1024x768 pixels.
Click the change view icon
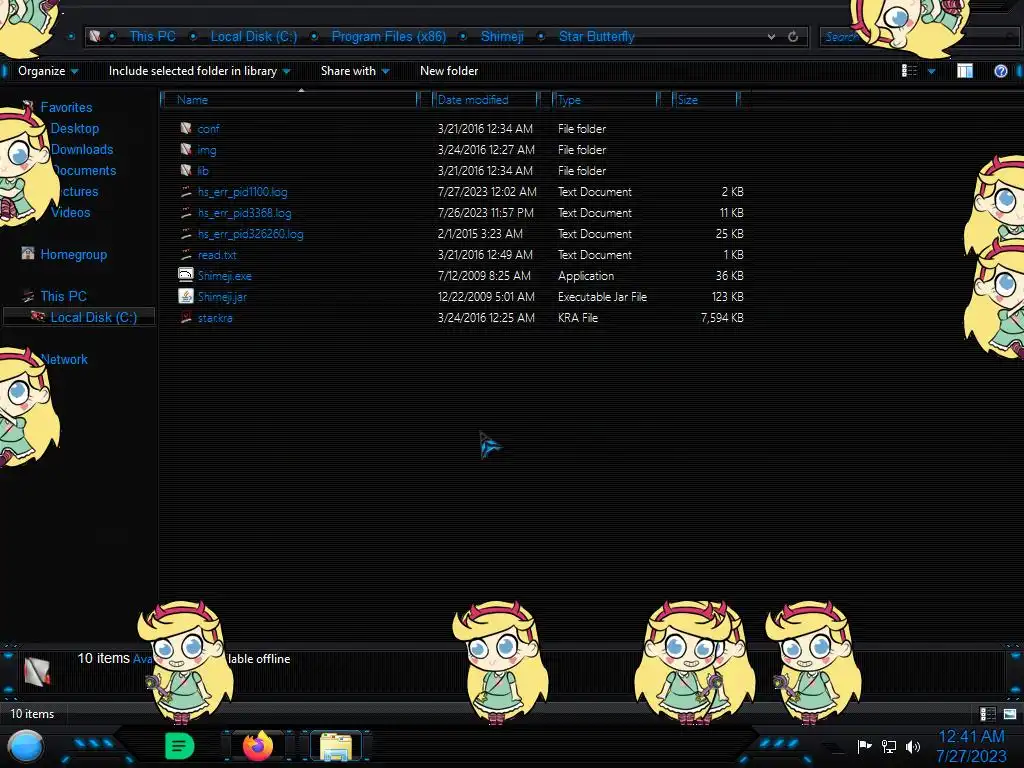(909, 71)
